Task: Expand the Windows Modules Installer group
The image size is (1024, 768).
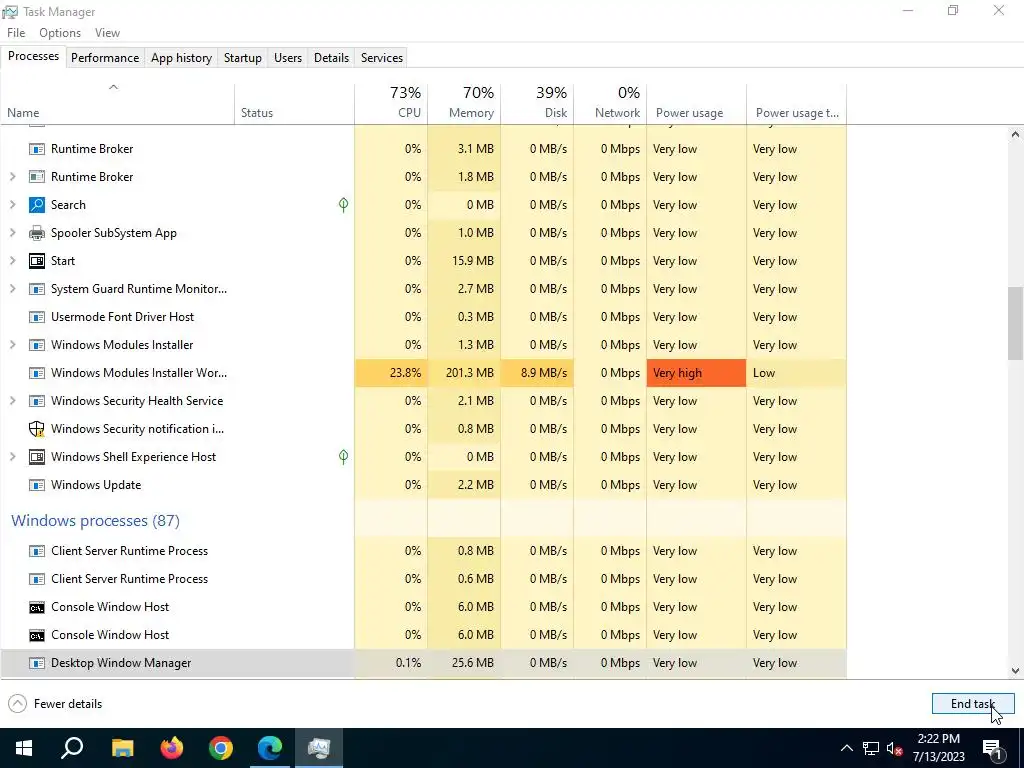Action: pyautogui.click(x=12, y=345)
